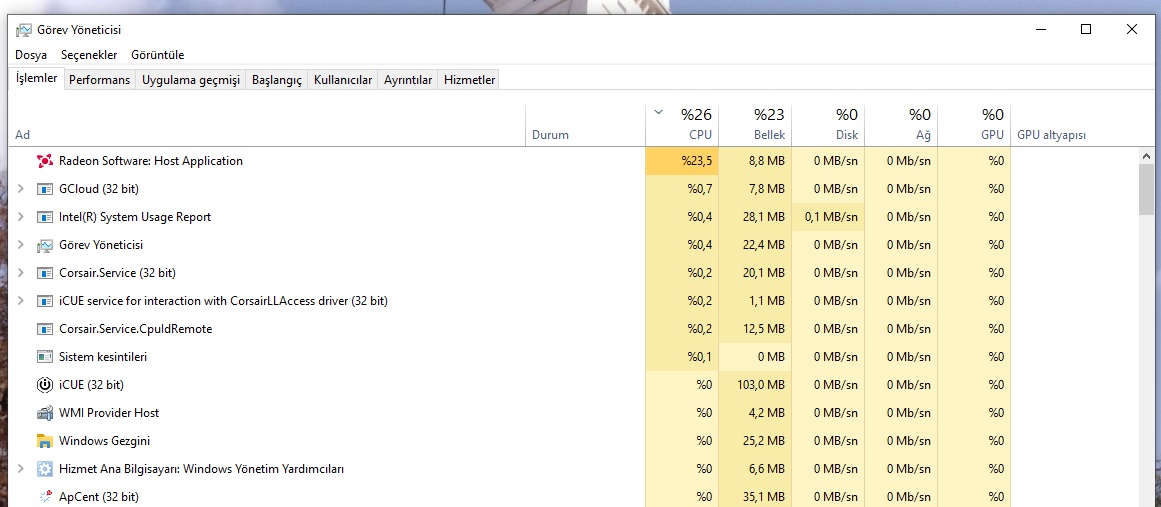Open the Seçenekler menu

[89, 55]
